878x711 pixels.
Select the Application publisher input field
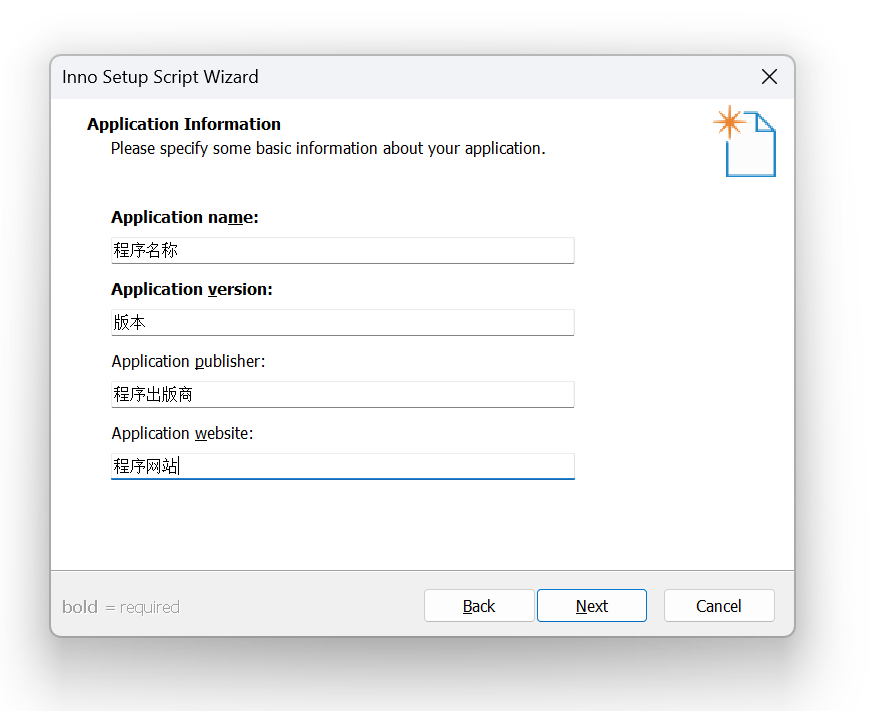point(343,395)
